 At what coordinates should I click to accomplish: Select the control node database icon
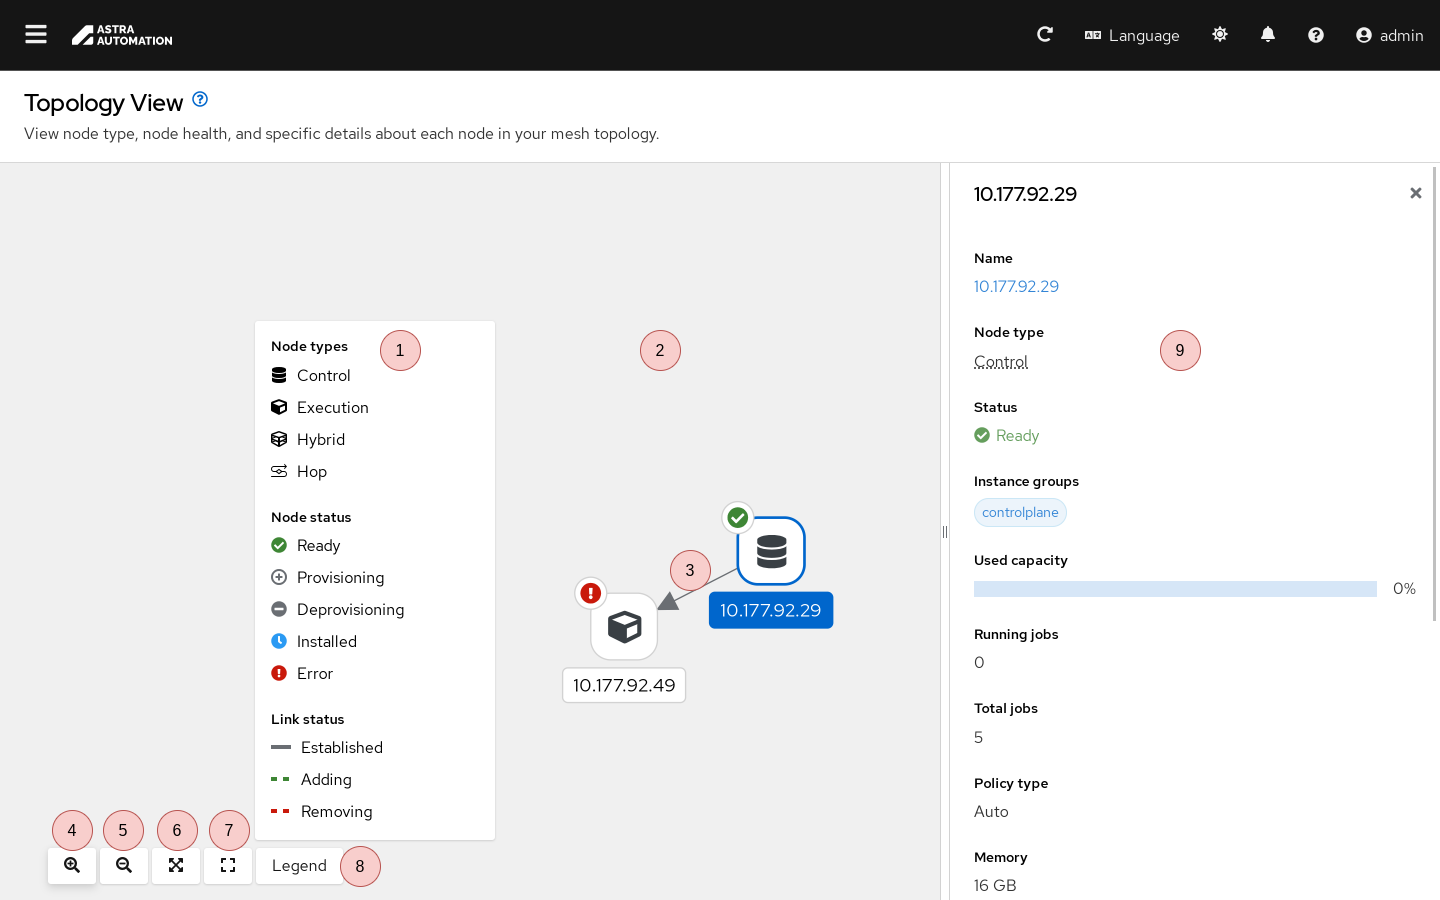(771, 551)
